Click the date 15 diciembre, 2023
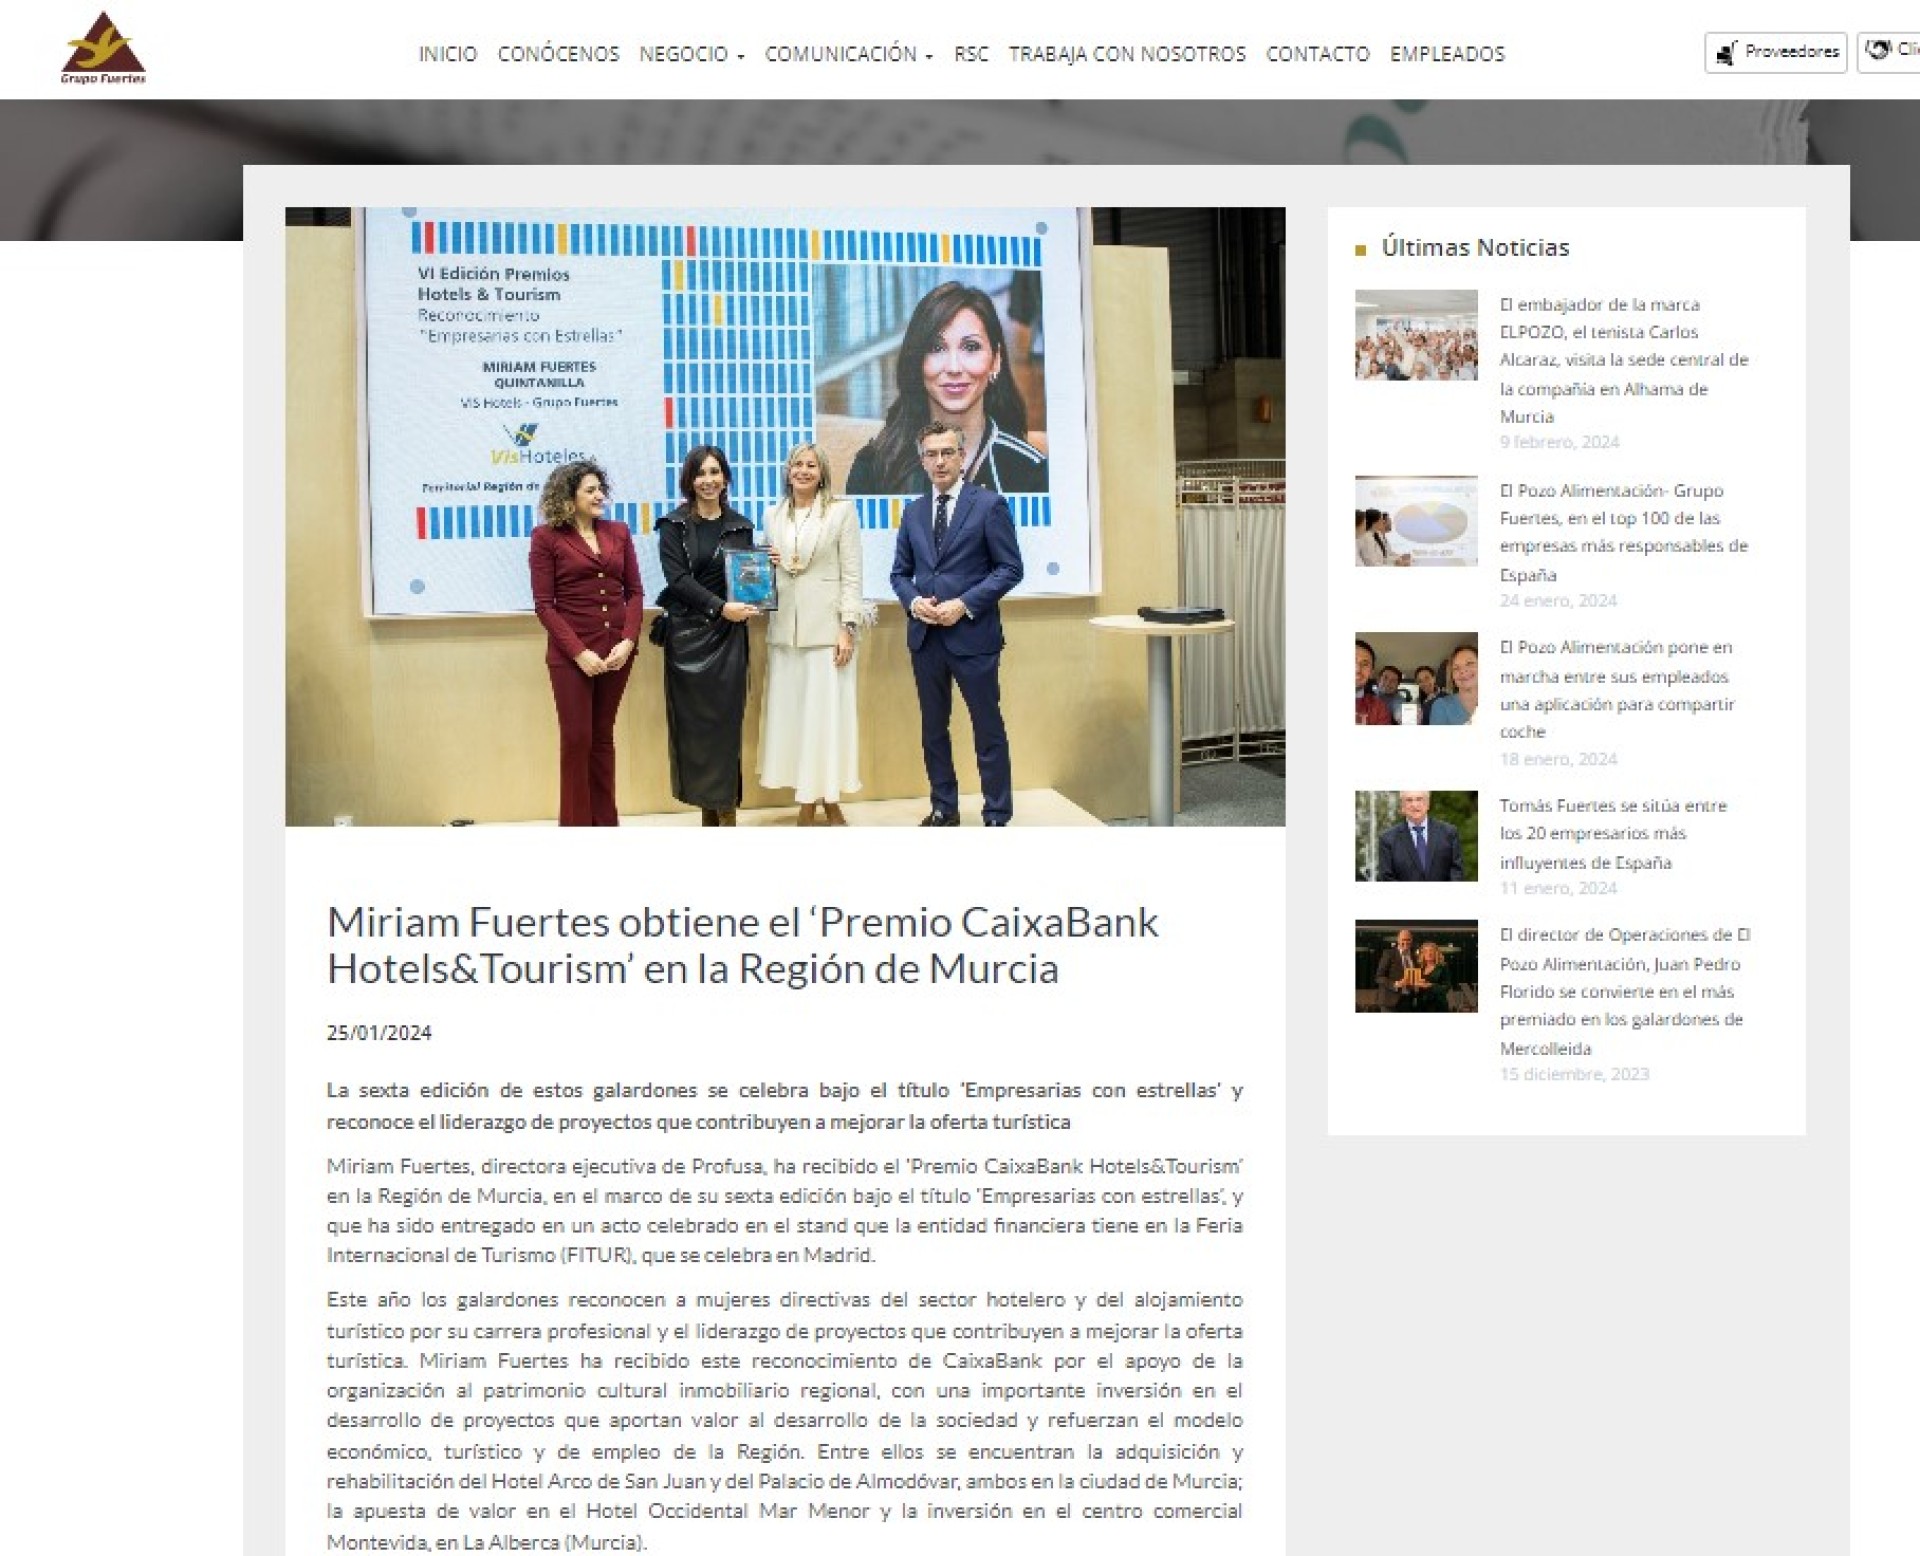 1574,1074
